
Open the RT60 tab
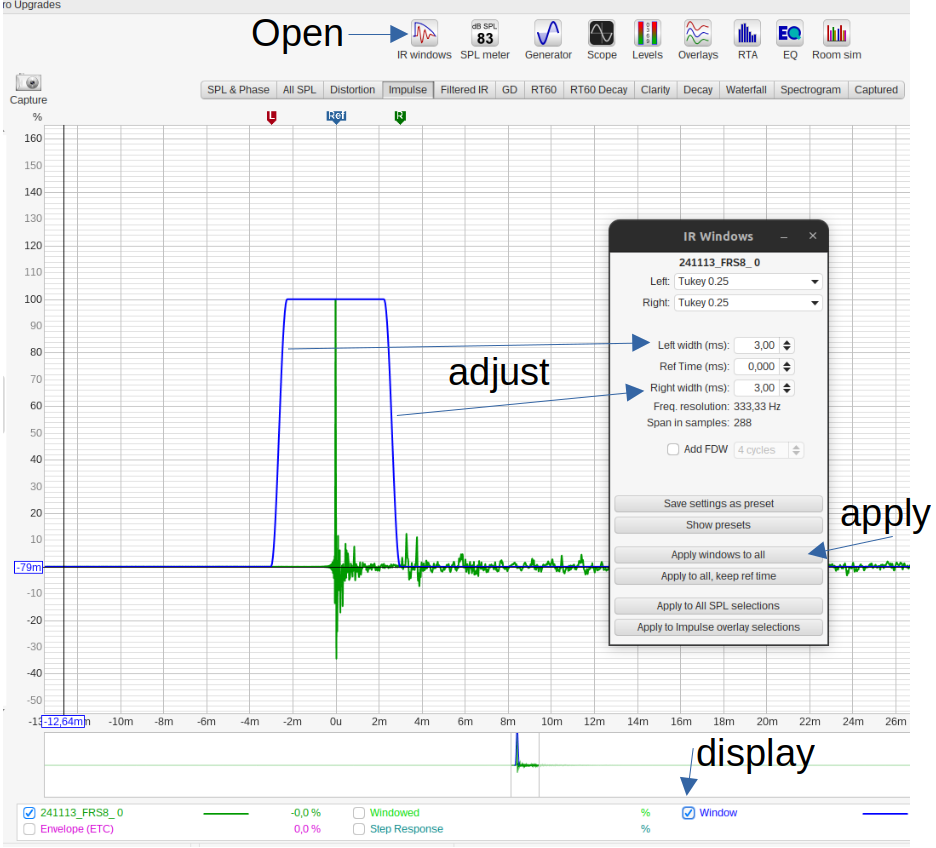tap(543, 90)
